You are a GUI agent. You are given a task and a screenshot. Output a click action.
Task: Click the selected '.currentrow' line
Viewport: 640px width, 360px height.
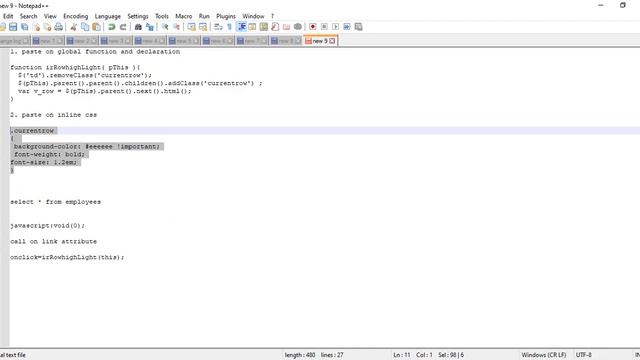click(x=33, y=131)
